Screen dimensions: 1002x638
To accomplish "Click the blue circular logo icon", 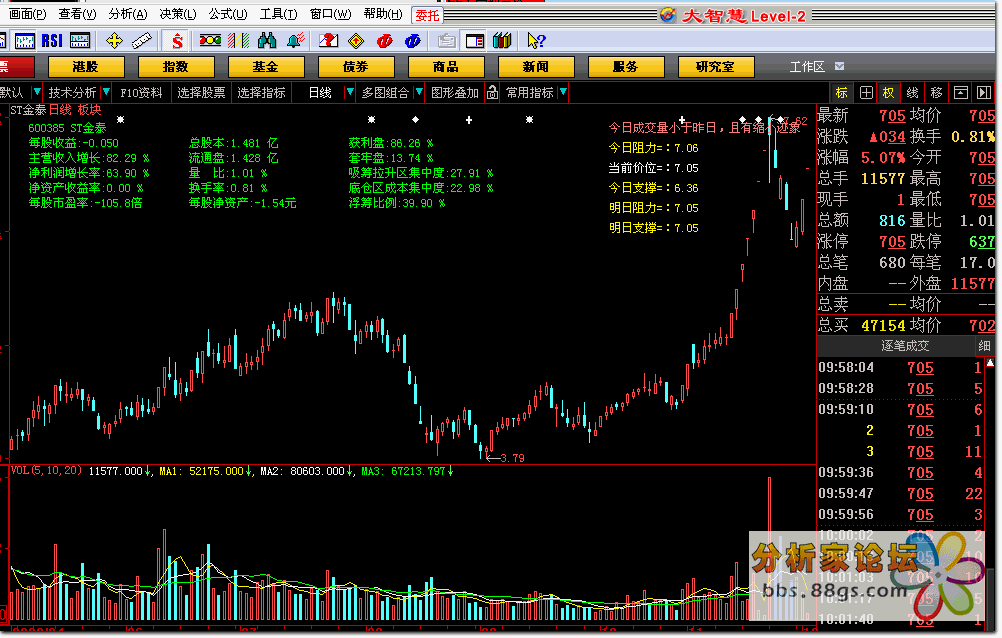I will coord(413,41).
